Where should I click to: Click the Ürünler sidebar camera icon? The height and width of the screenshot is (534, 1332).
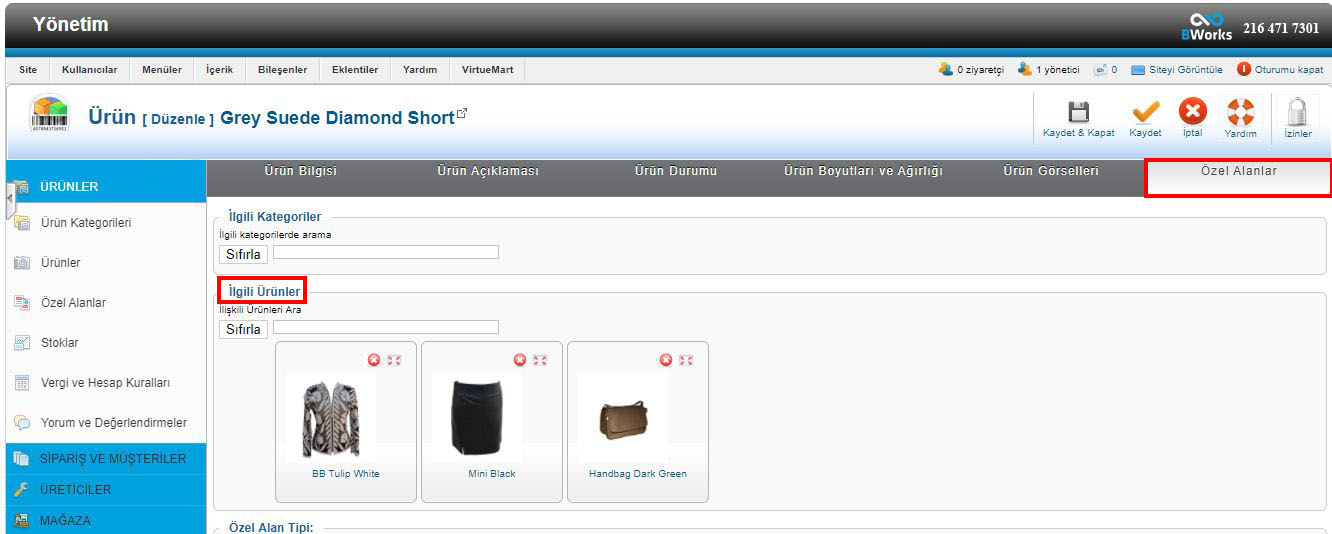point(22,263)
